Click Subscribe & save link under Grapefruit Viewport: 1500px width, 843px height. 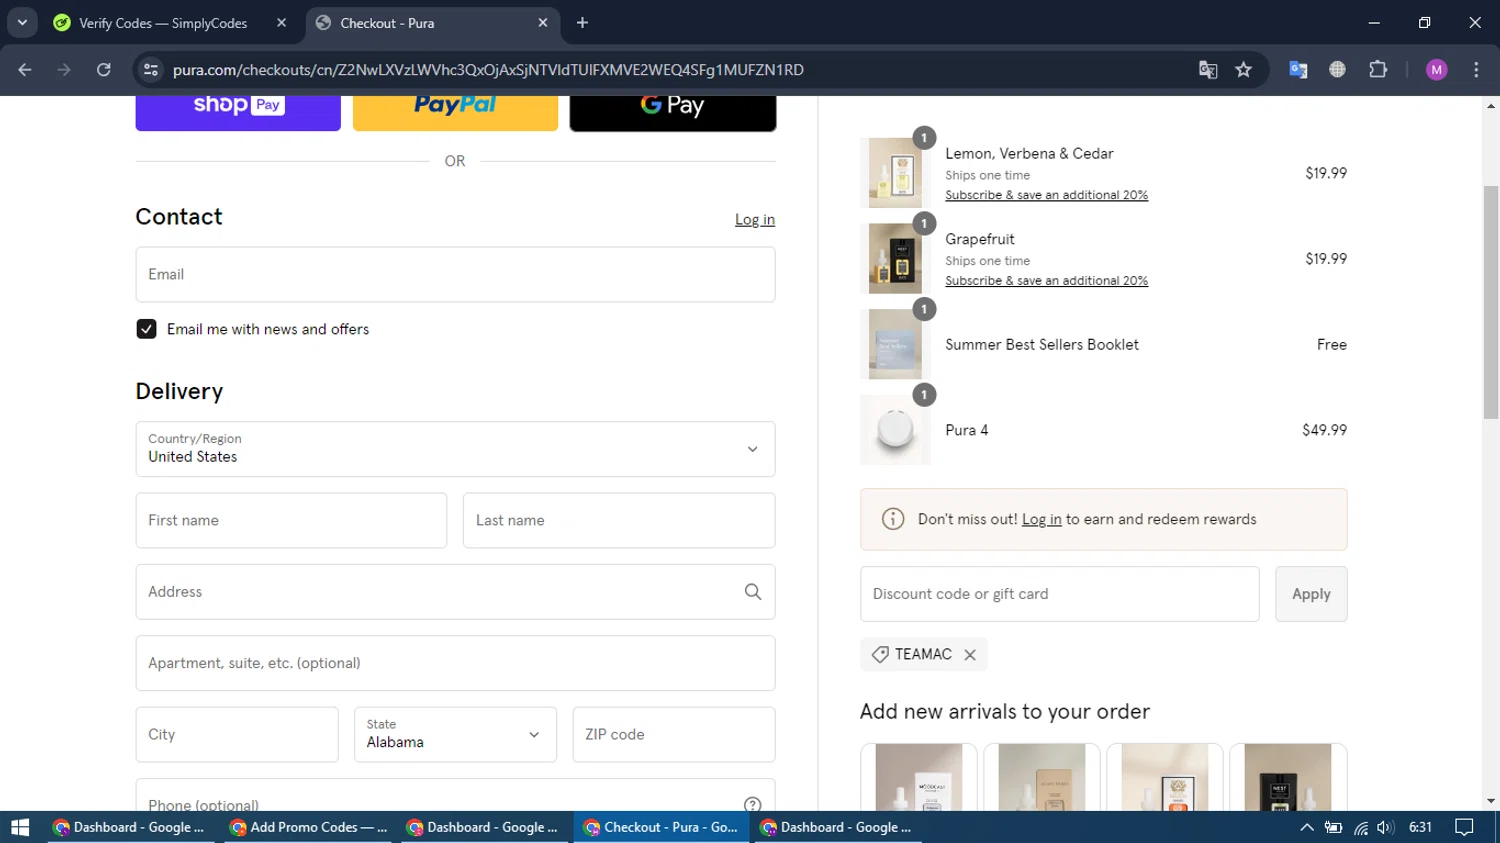tap(1046, 281)
